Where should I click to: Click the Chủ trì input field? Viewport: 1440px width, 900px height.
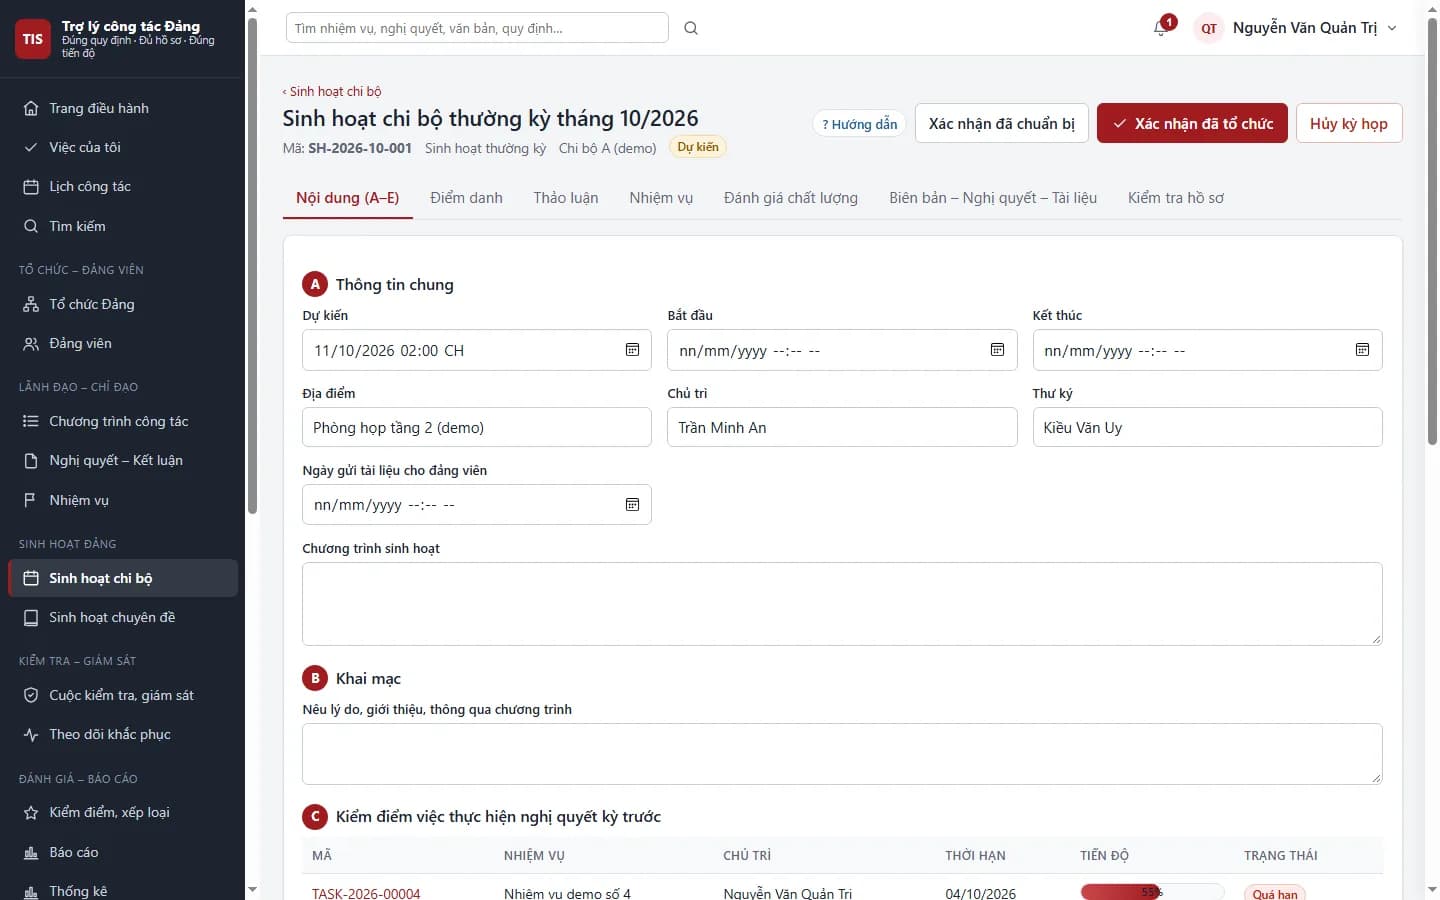pos(842,427)
